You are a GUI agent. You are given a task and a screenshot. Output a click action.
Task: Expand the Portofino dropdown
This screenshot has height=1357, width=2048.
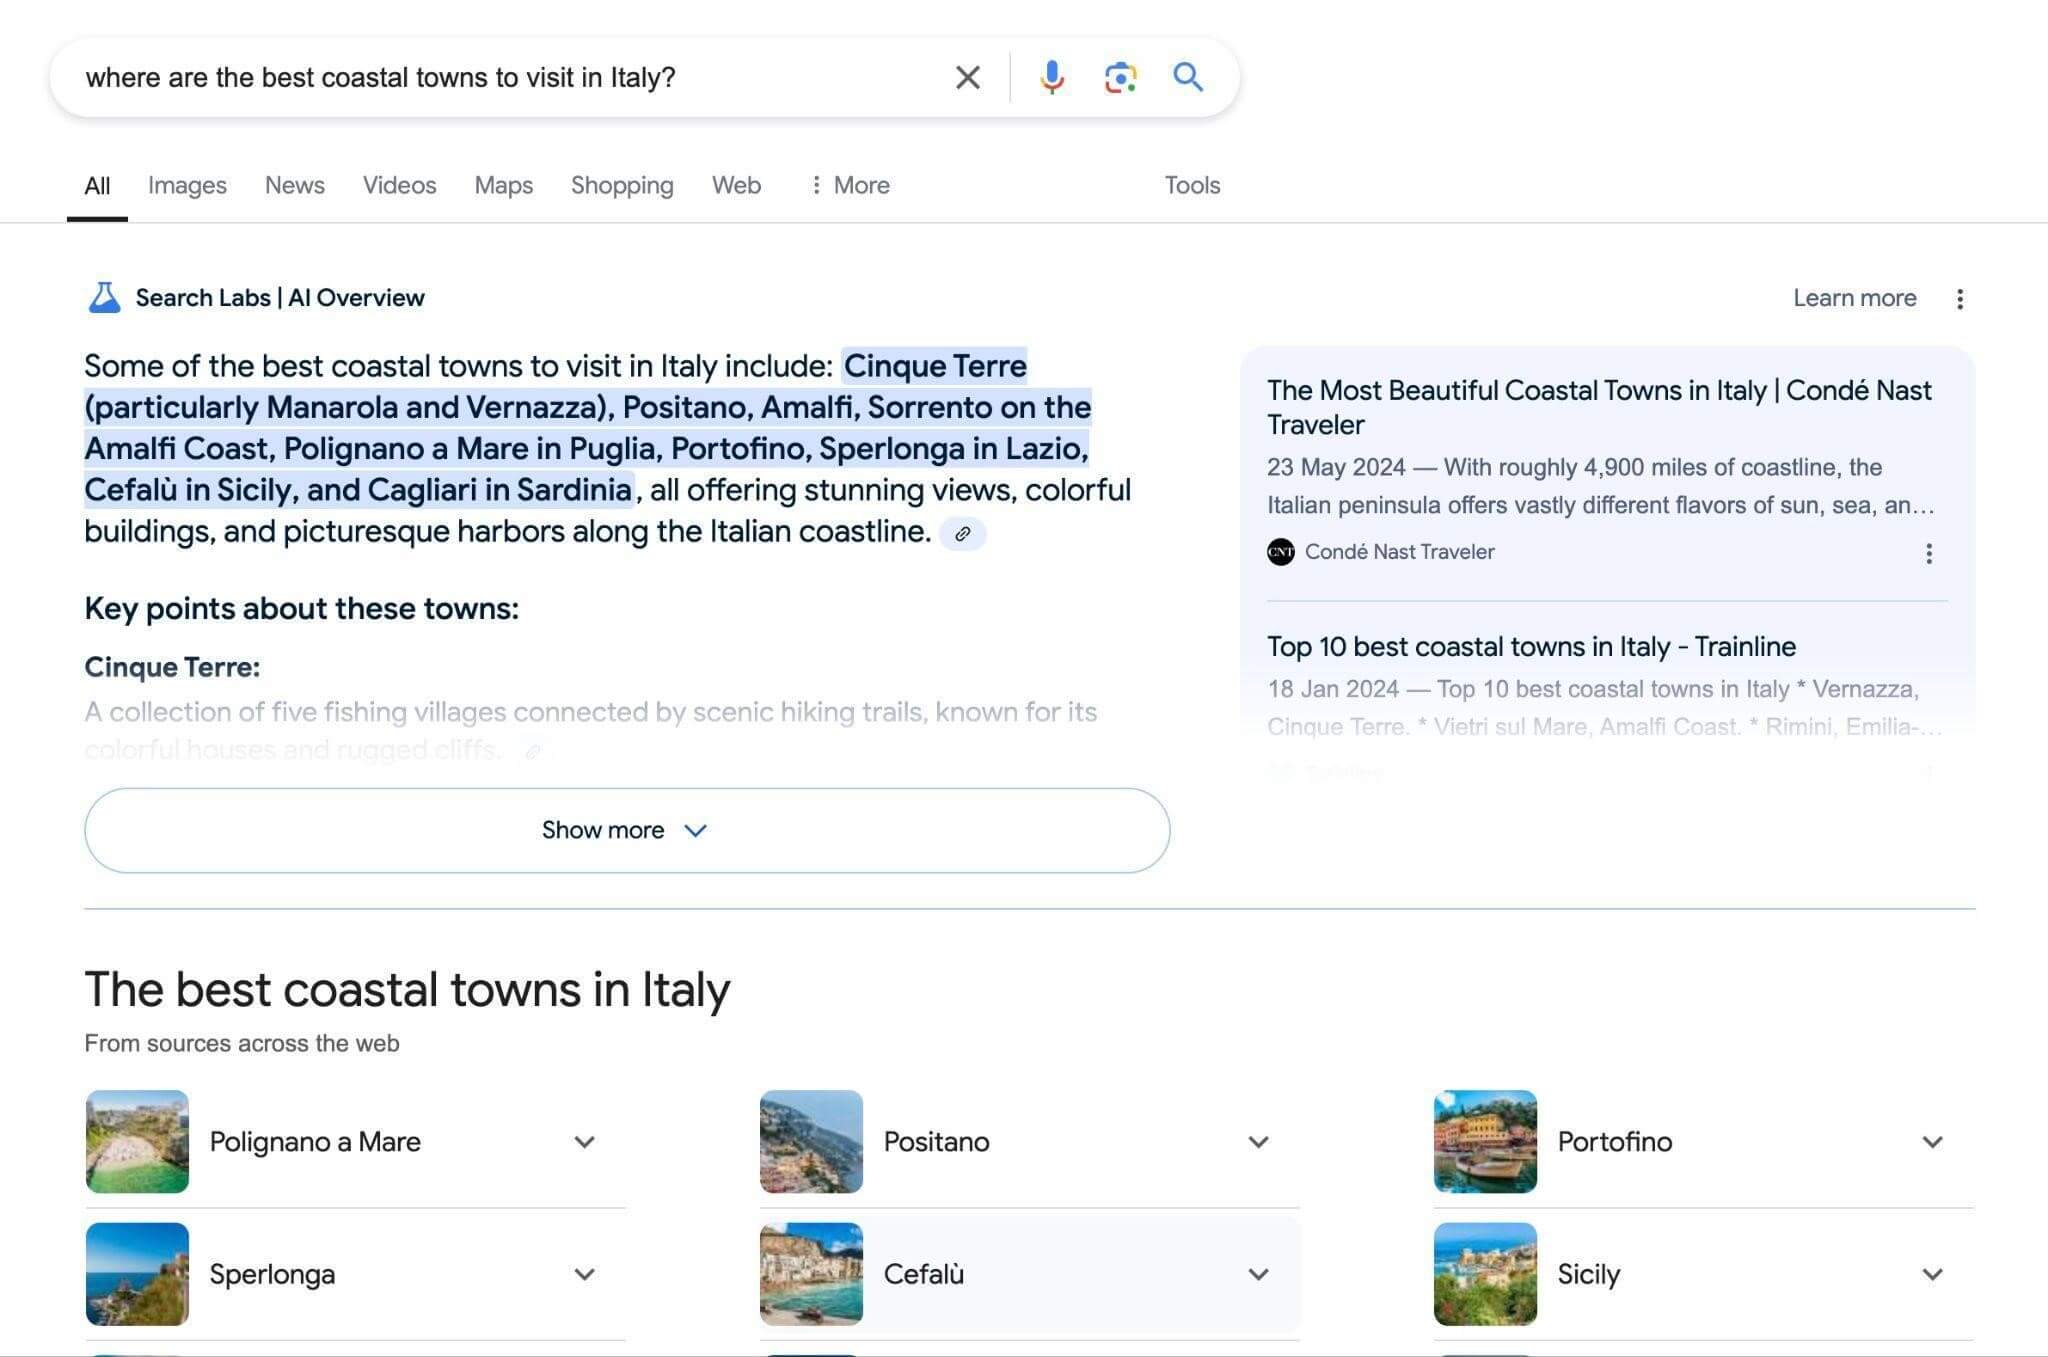click(1931, 1141)
